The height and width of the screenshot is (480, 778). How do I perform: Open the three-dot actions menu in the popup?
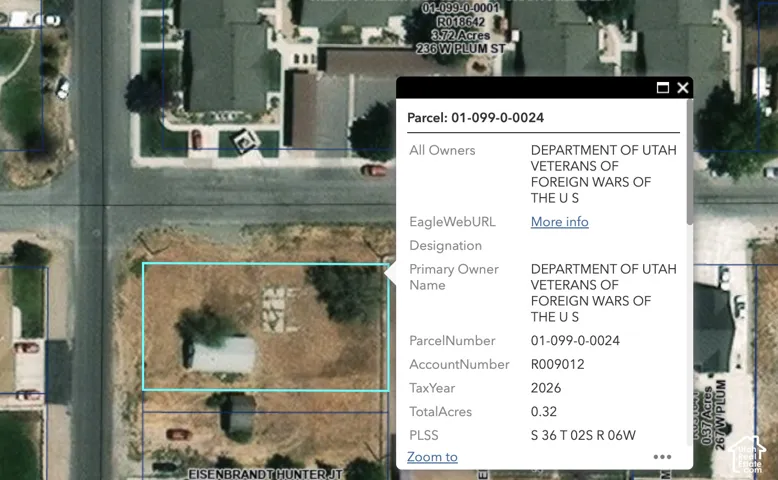tap(662, 457)
